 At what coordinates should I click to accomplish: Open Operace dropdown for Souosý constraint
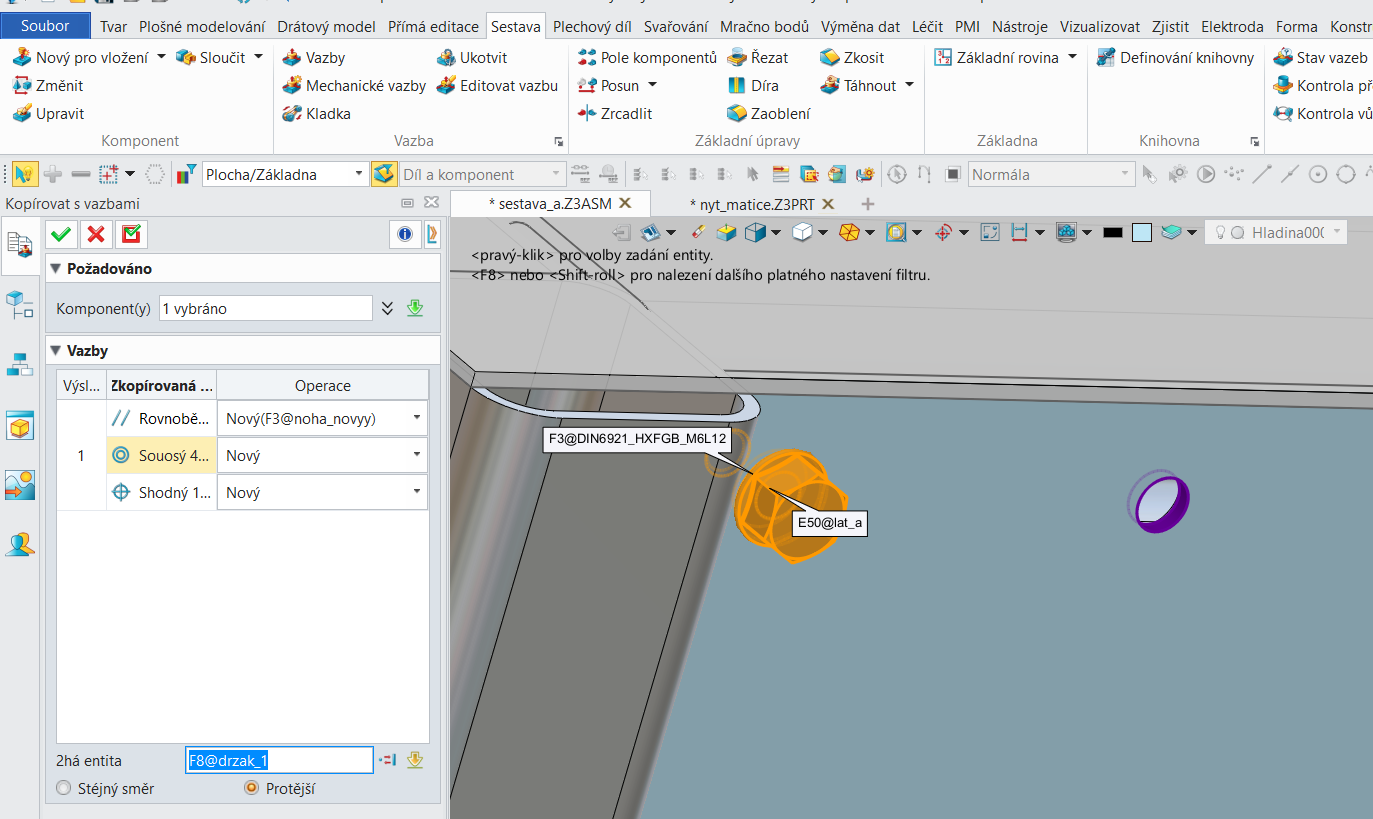tap(416, 456)
